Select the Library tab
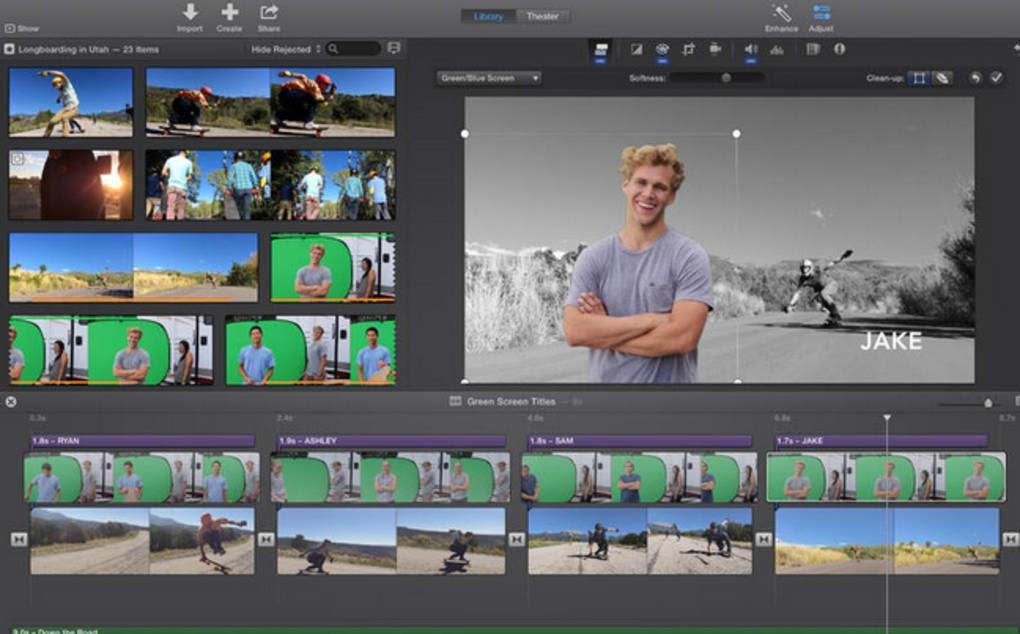This screenshot has height=634, width=1020. click(489, 15)
